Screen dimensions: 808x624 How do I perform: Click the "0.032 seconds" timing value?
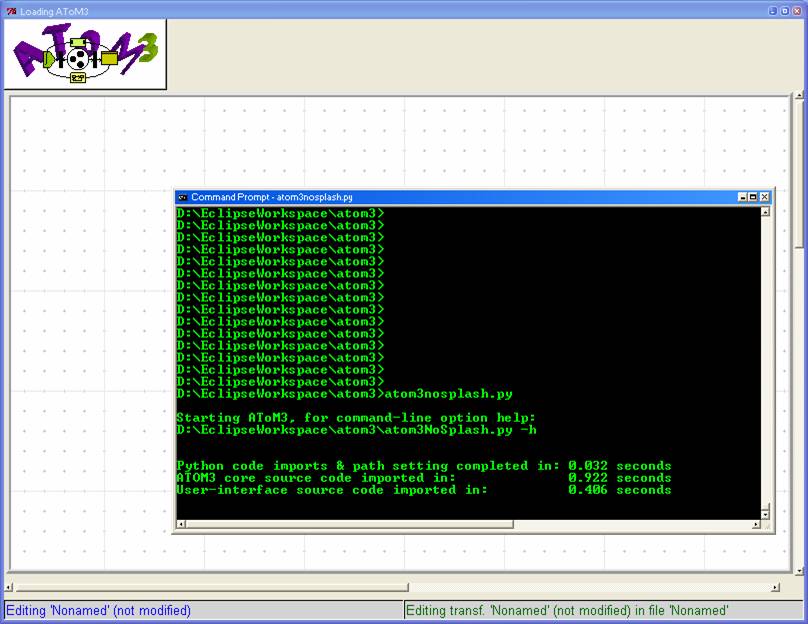(x=620, y=466)
